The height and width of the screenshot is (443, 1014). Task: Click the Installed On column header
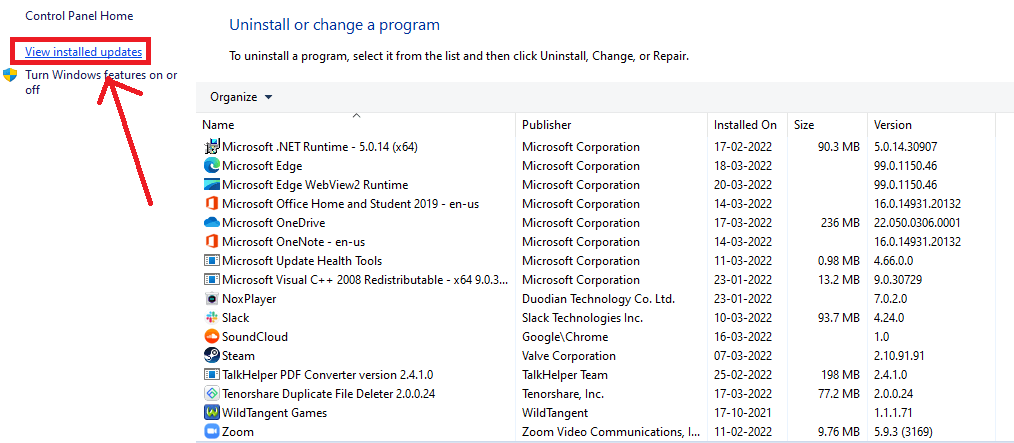coord(744,125)
